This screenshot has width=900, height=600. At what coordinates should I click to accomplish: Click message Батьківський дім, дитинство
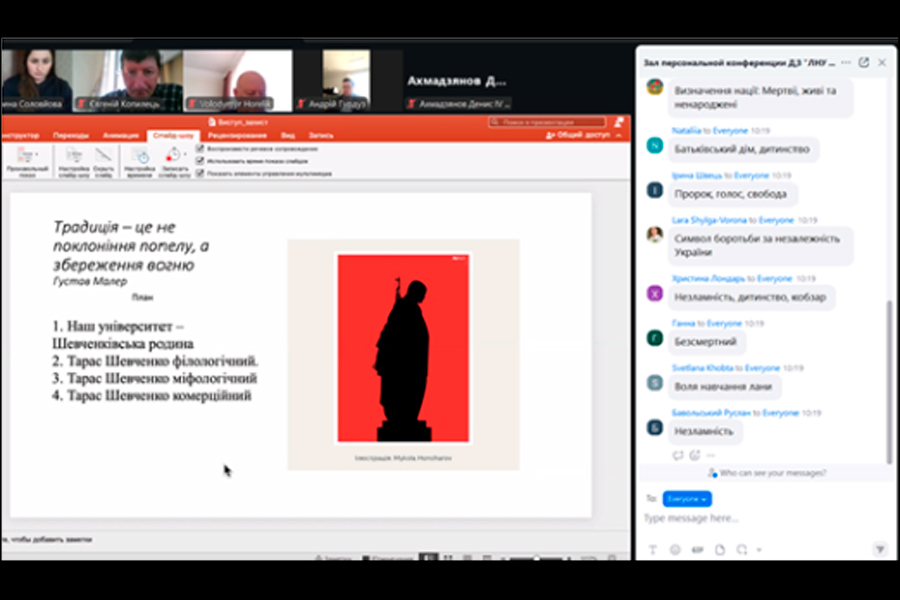742,149
